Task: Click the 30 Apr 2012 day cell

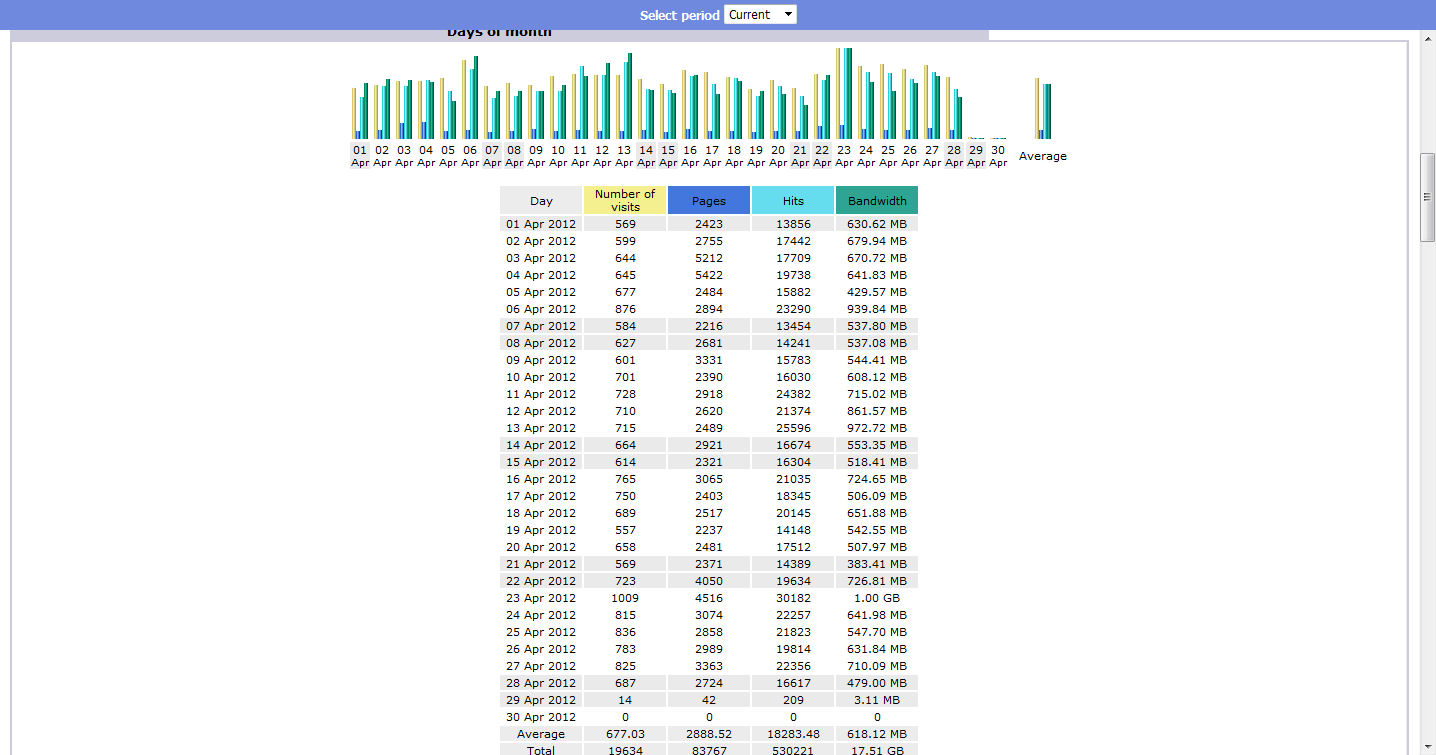Action: tap(541, 717)
